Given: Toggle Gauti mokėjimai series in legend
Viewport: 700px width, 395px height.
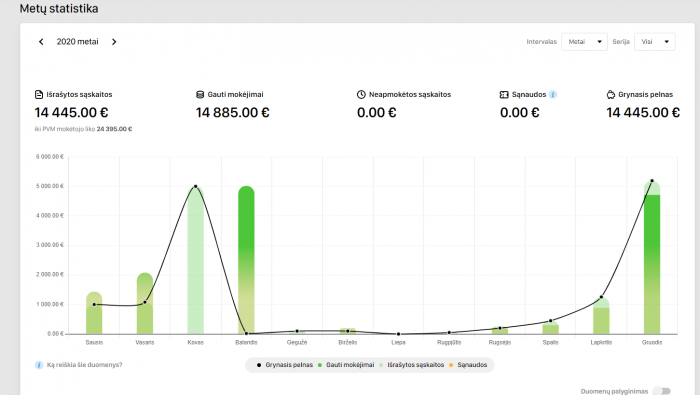Looking at the screenshot, I should [346, 365].
